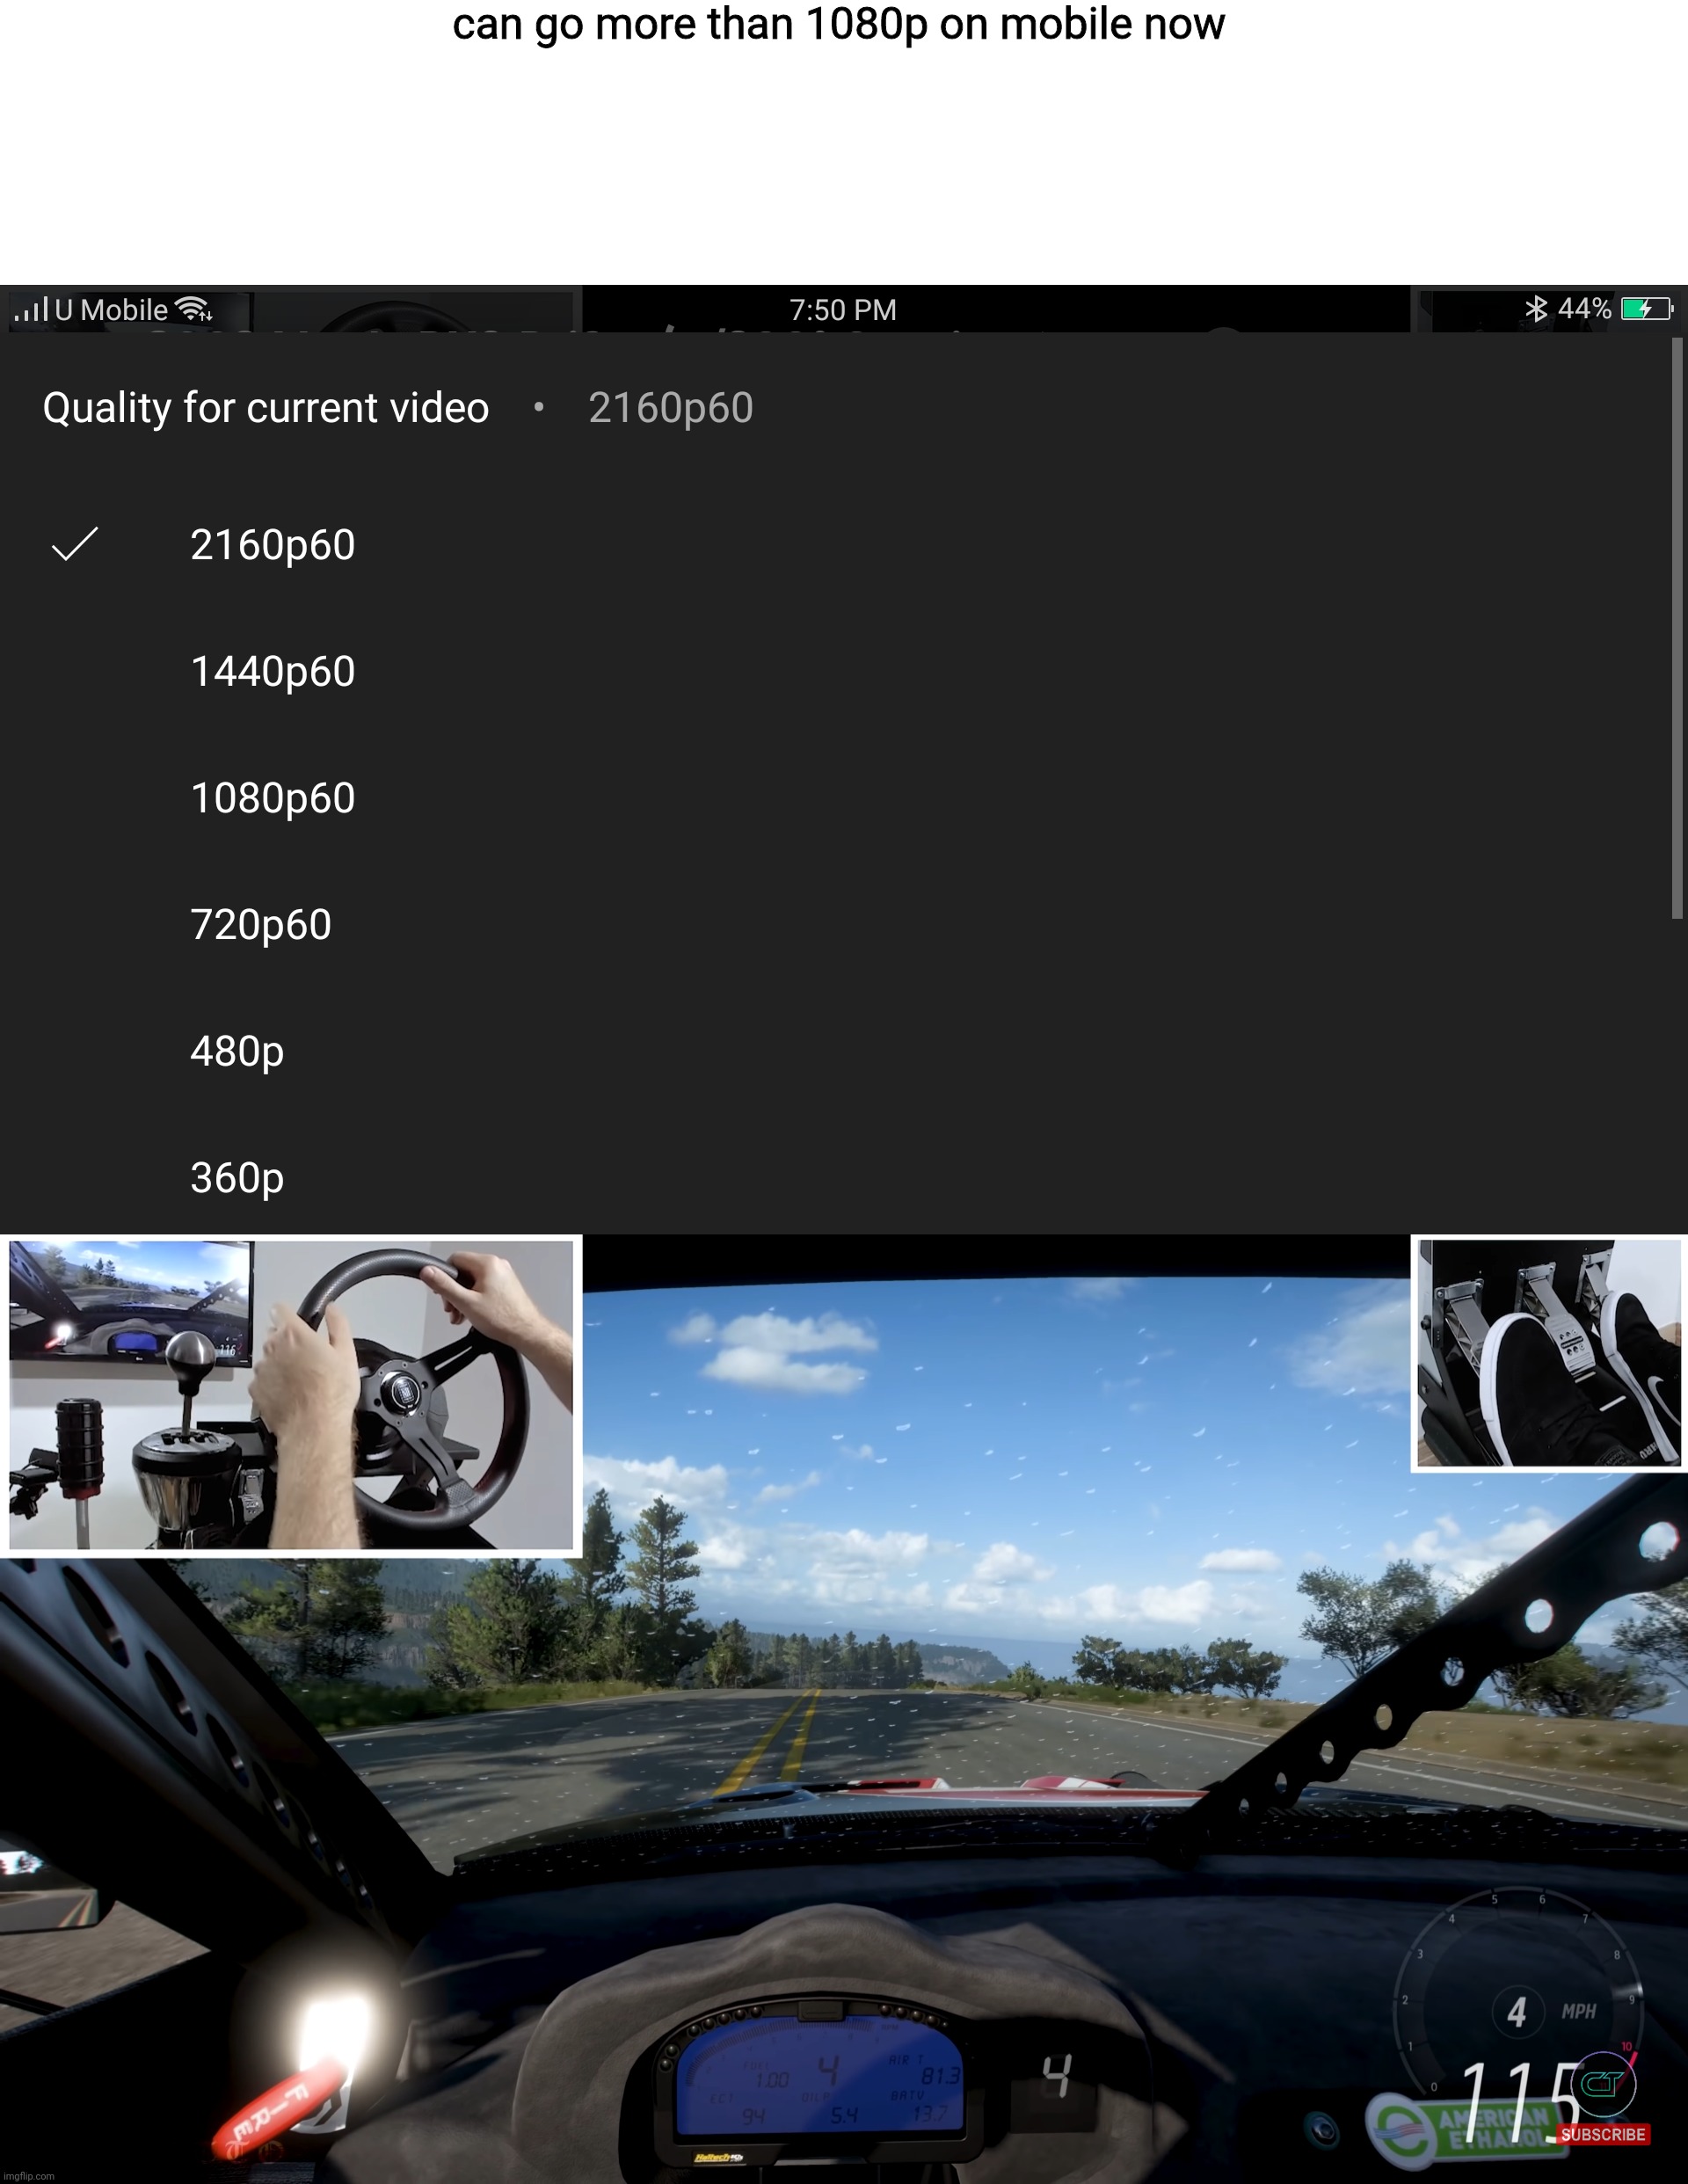Click the channel logo watermark in video

tap(1604, 2085)
